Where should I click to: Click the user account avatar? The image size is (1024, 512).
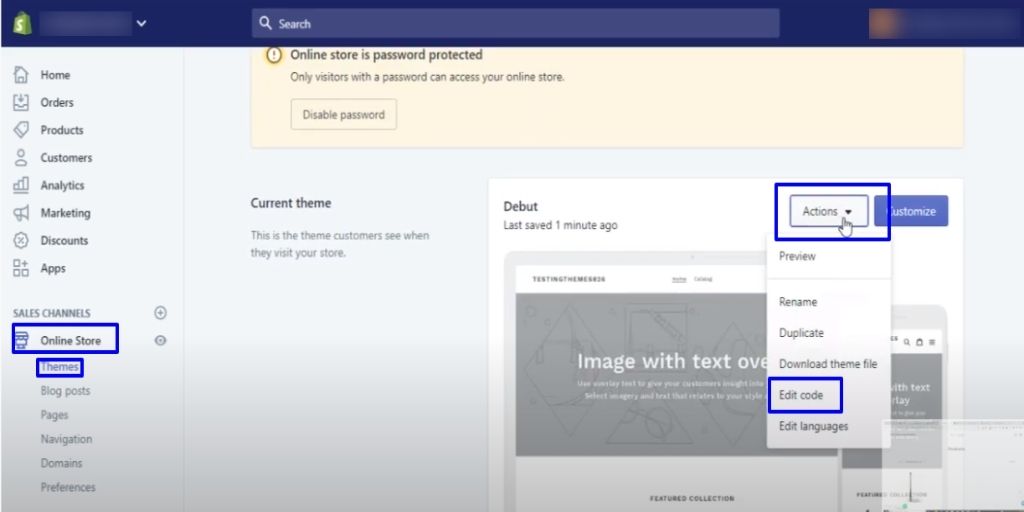[885, 24]
